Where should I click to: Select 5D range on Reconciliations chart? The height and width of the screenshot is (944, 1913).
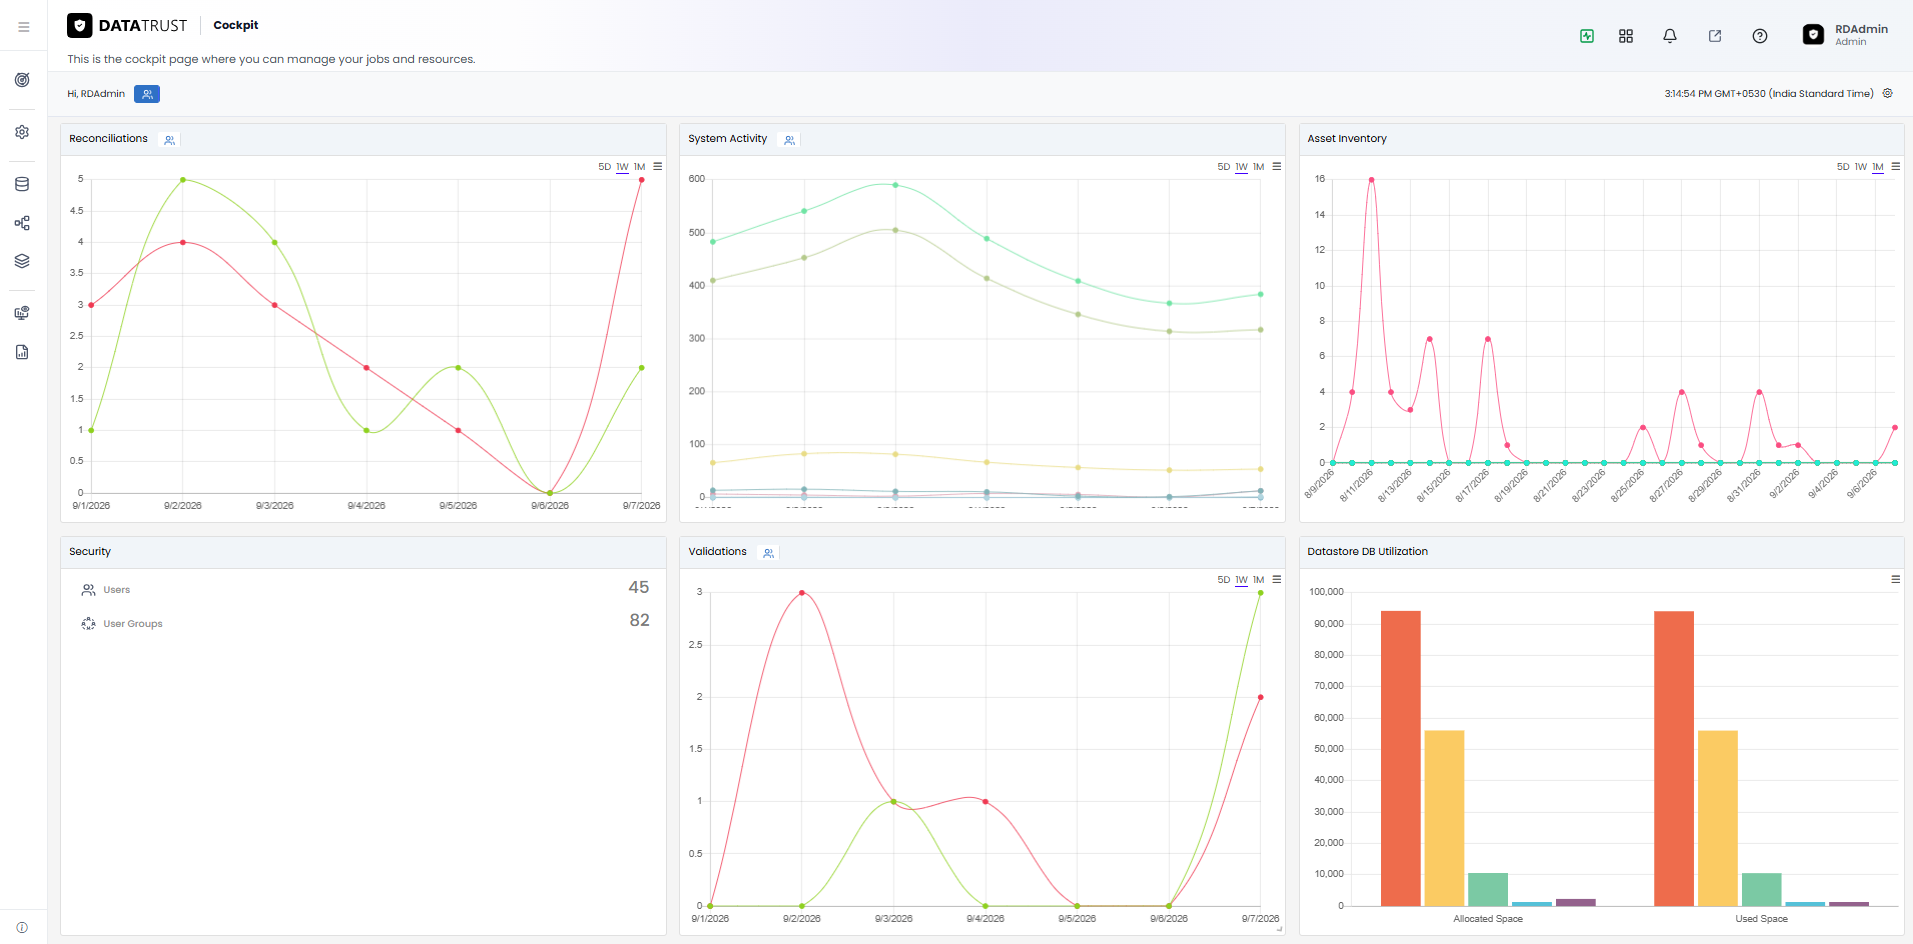(x=604, y=167)
